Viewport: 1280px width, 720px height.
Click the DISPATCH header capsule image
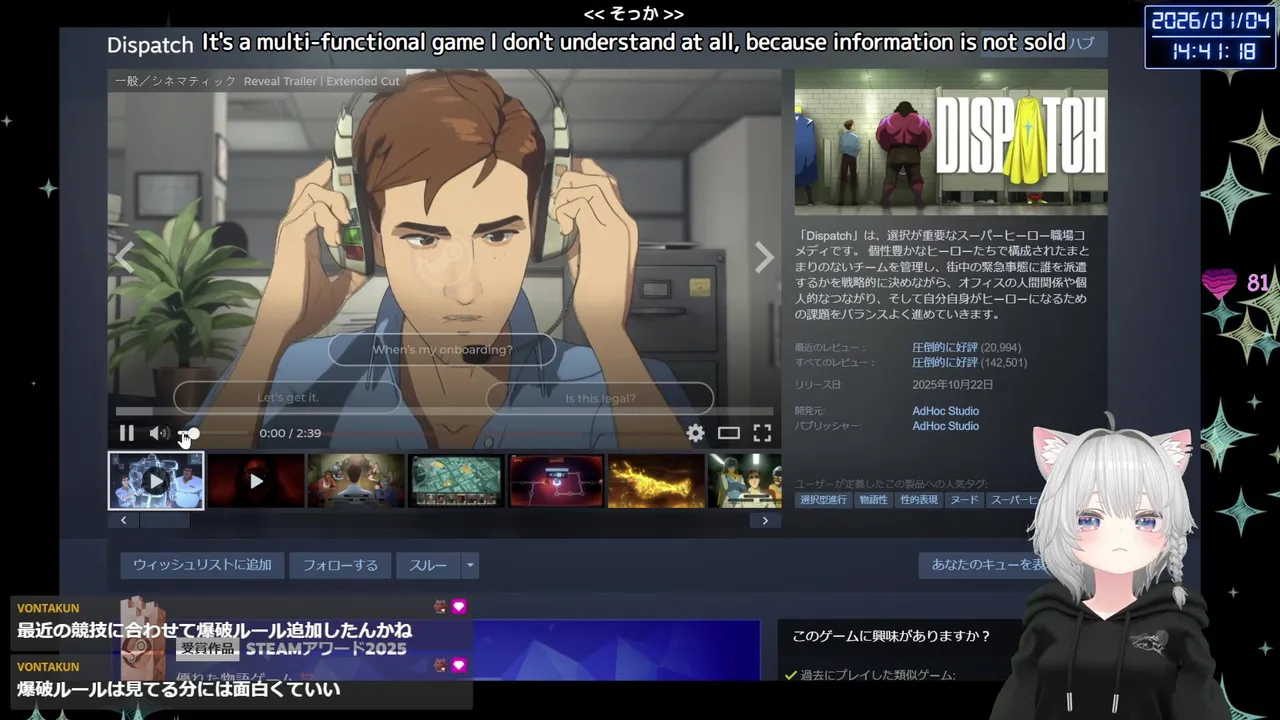pyautogui.click(x=951, y=142)
